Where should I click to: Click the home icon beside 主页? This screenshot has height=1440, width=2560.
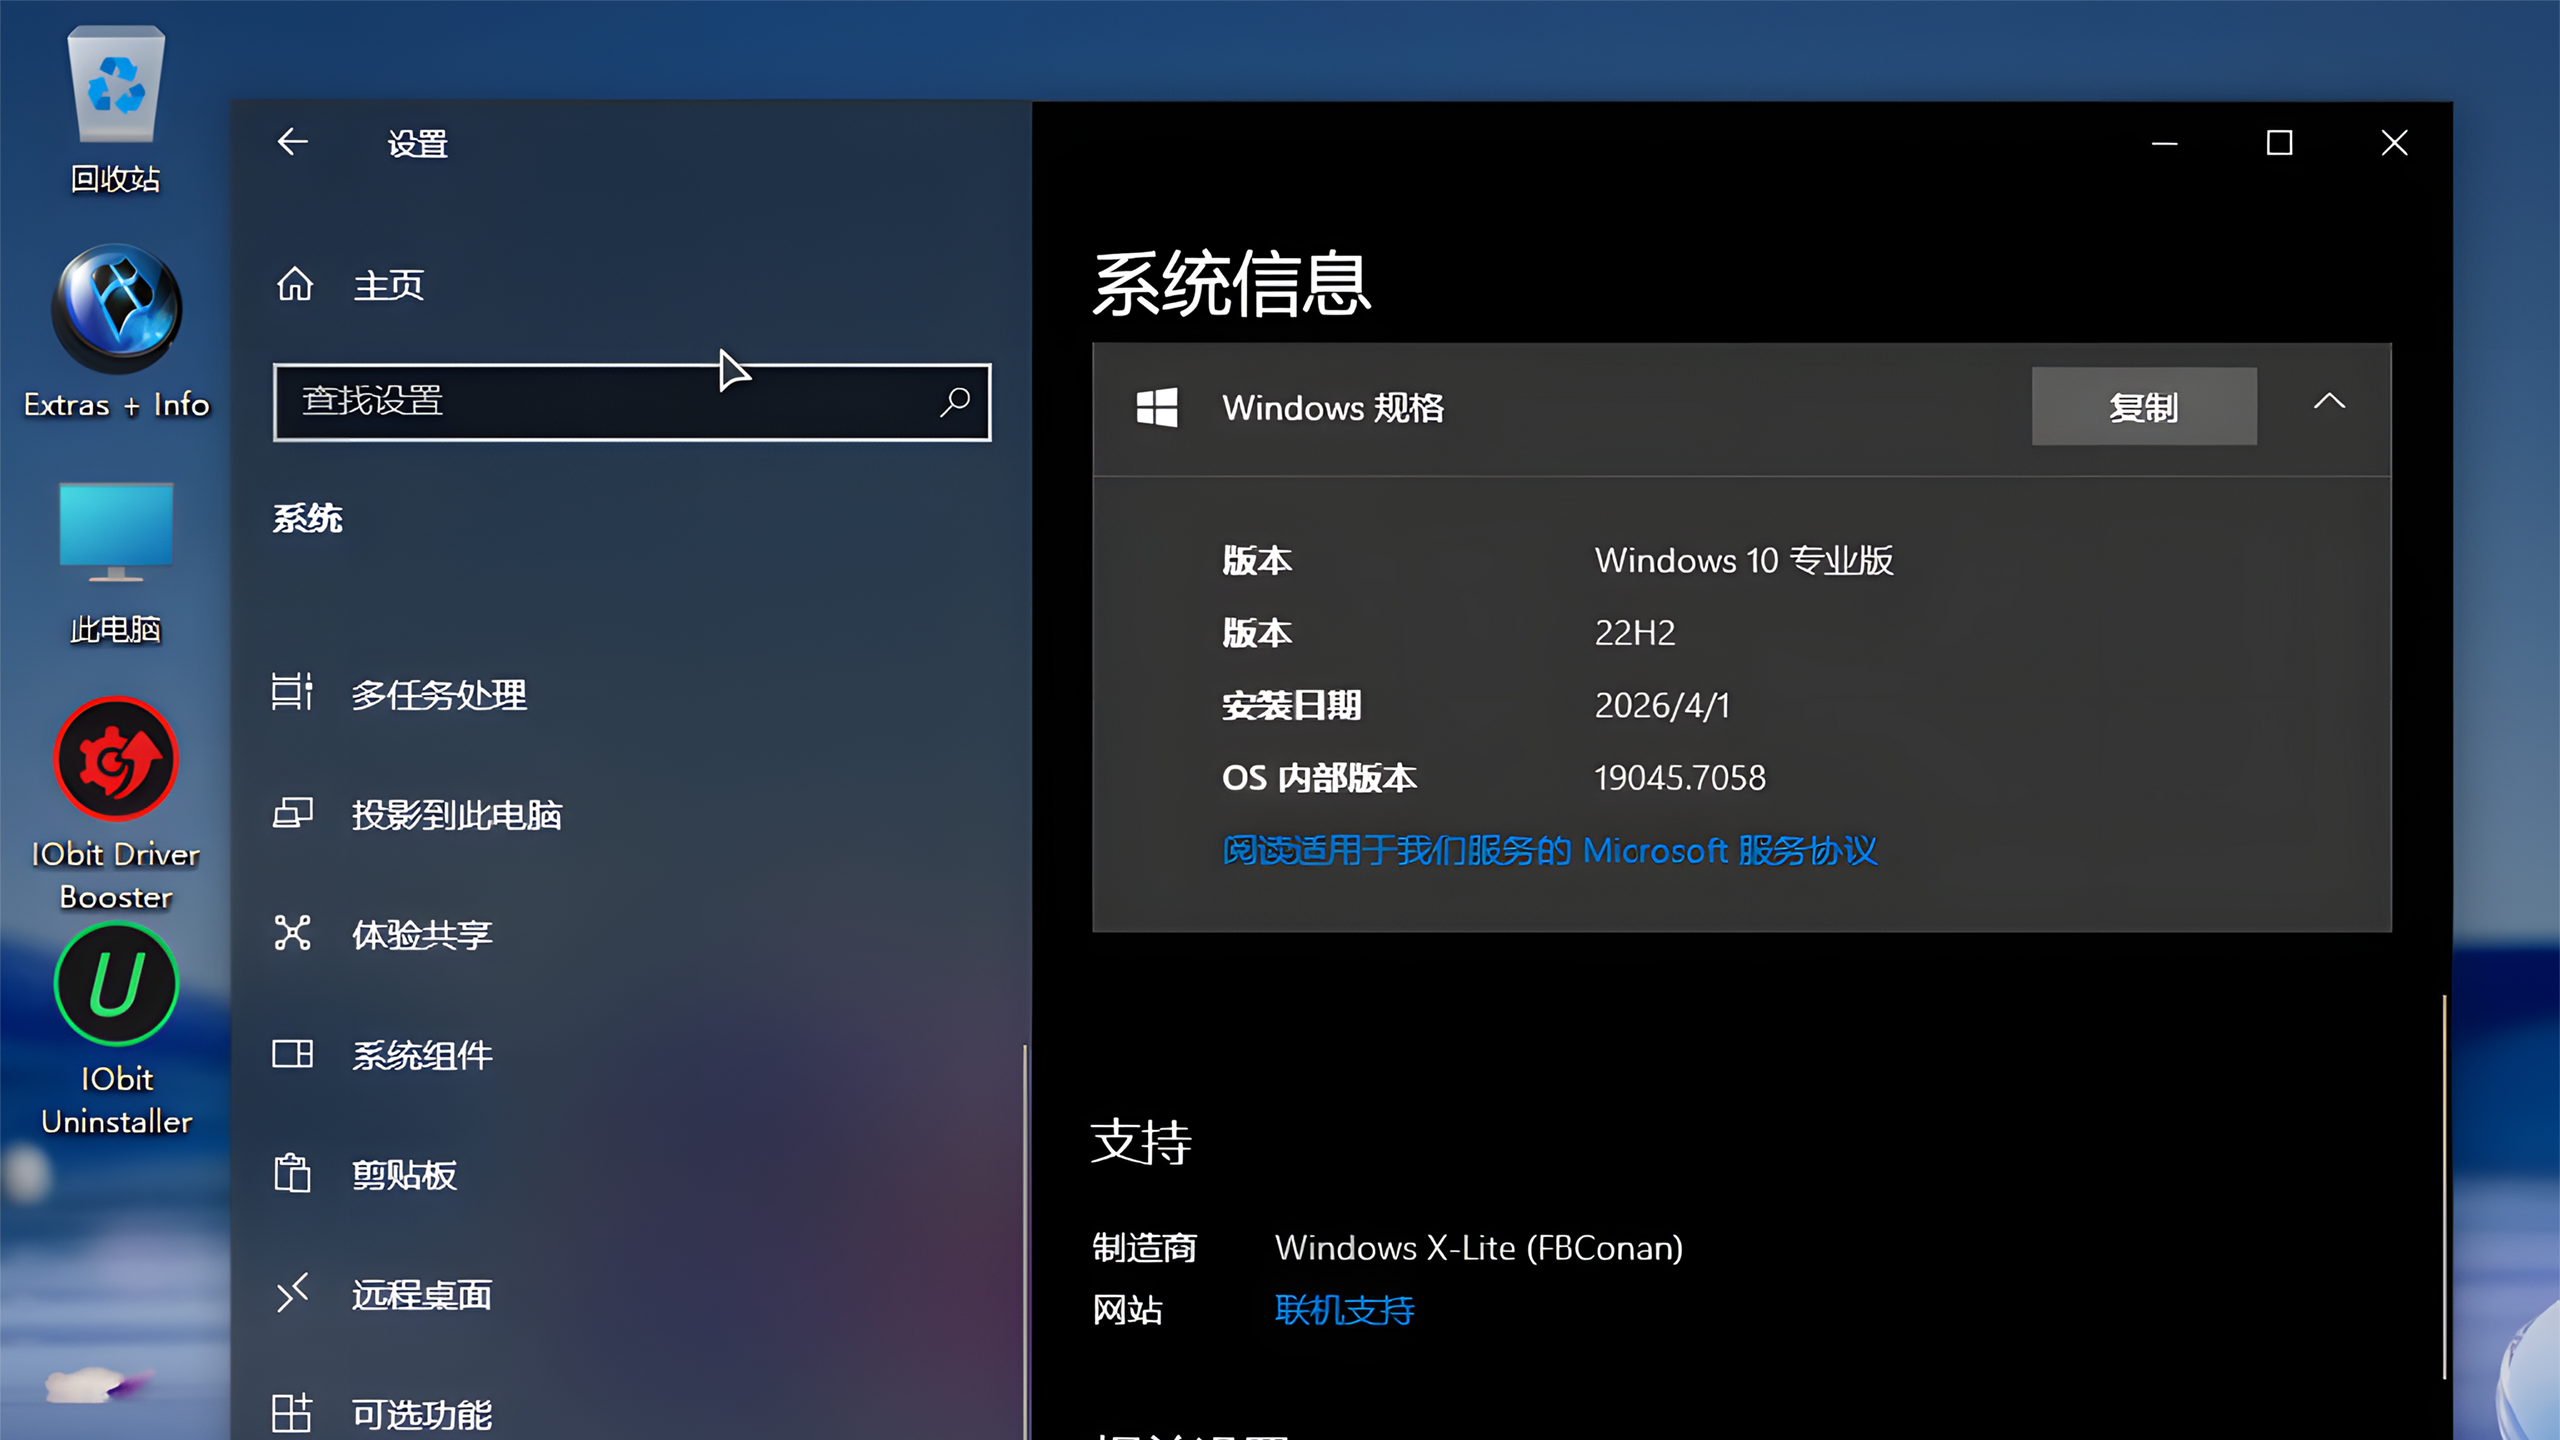[x=295, y=285]
